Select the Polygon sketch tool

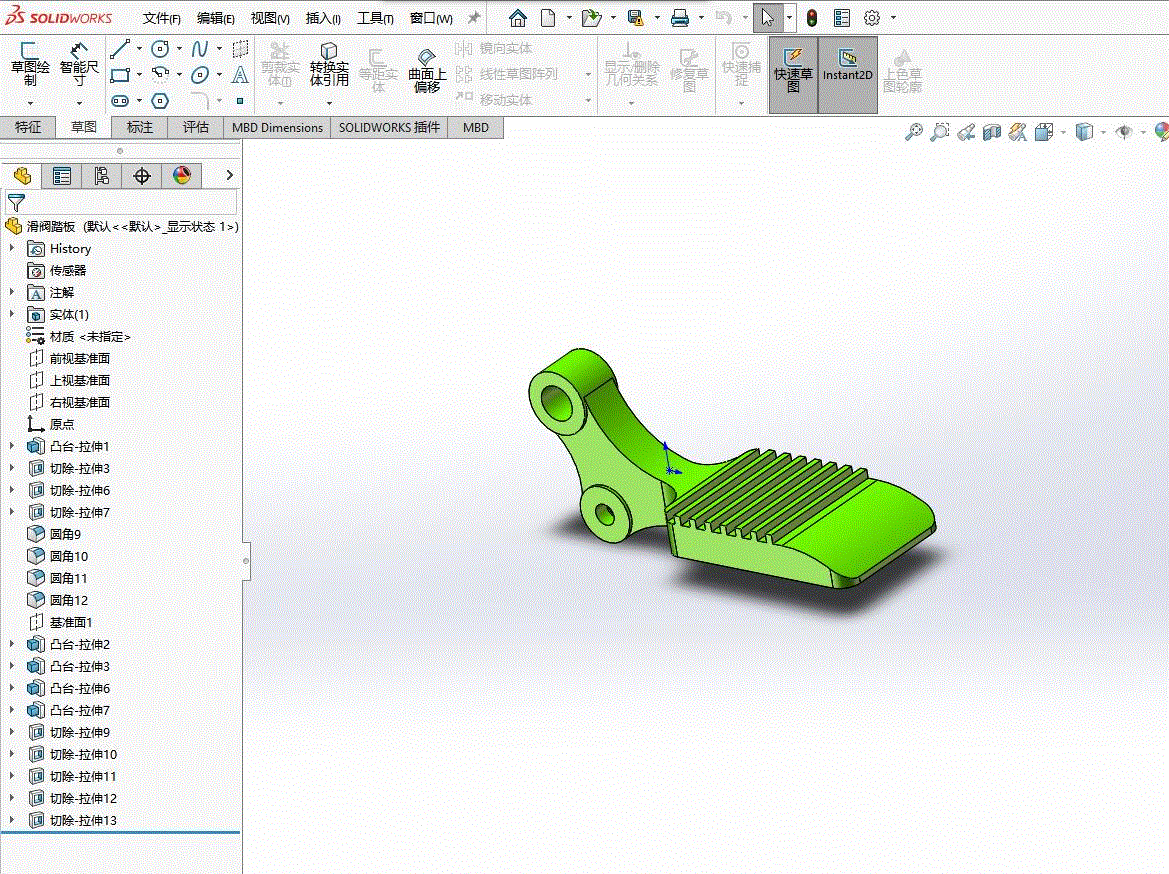coord(160,101)
